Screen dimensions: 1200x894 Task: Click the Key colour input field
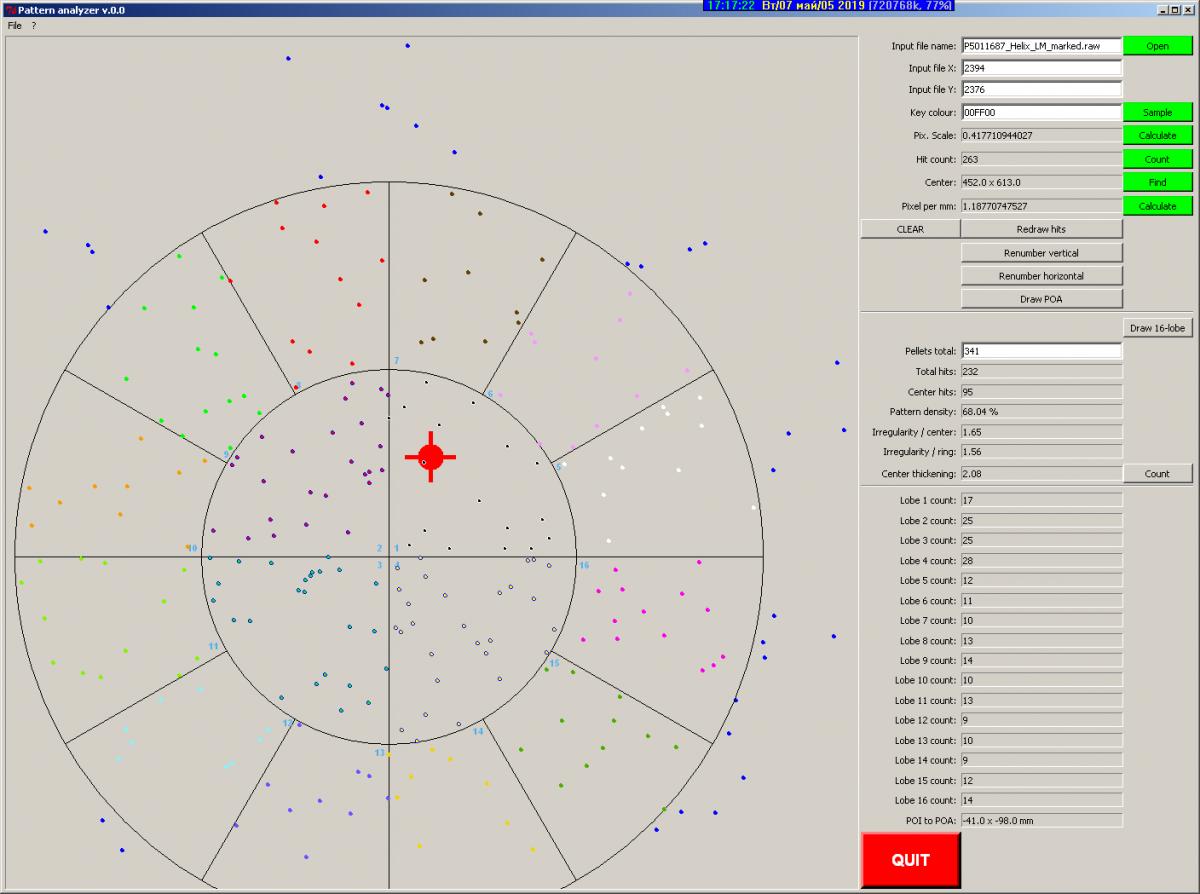click(x=1040, y=113)
